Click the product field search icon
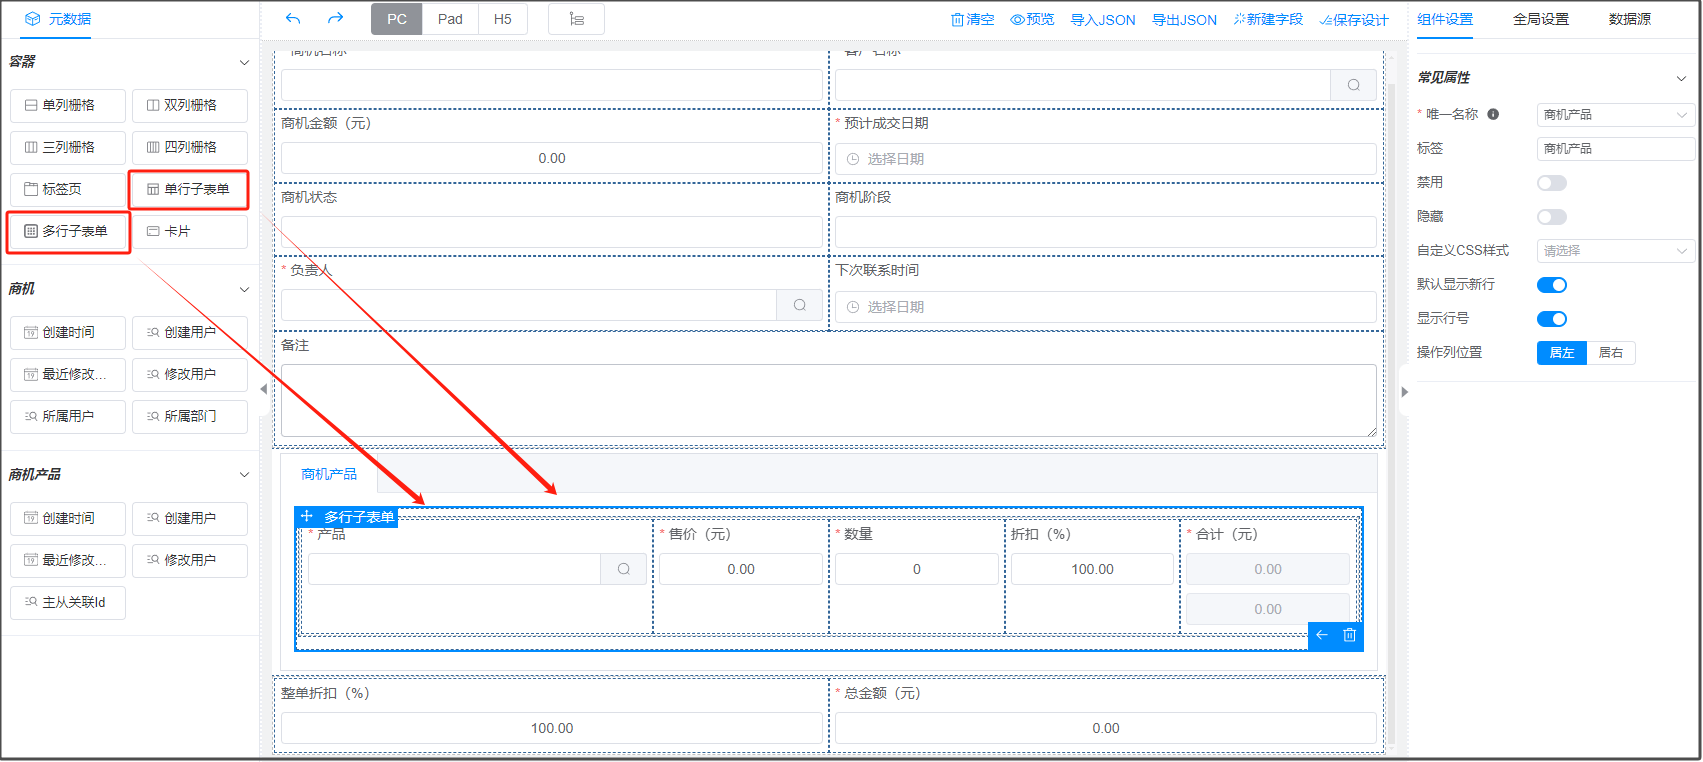The image size is (1703, 762). pos(623,569)
